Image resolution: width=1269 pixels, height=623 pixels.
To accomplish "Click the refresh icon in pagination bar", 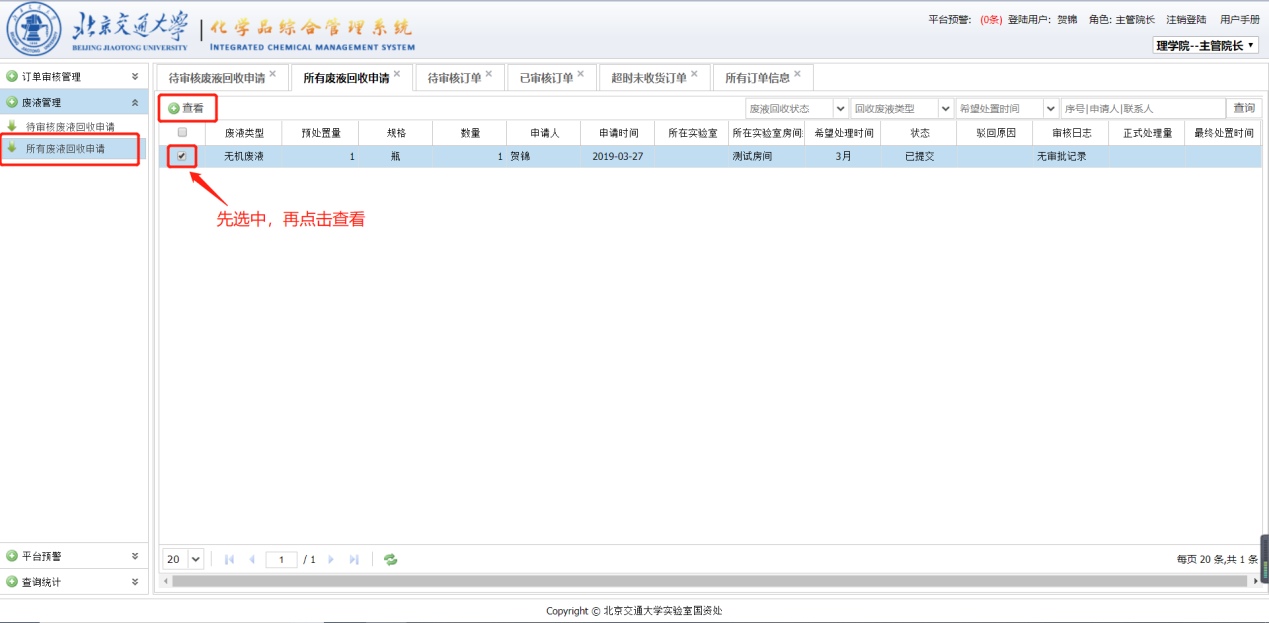I will [x=390, y=560].
